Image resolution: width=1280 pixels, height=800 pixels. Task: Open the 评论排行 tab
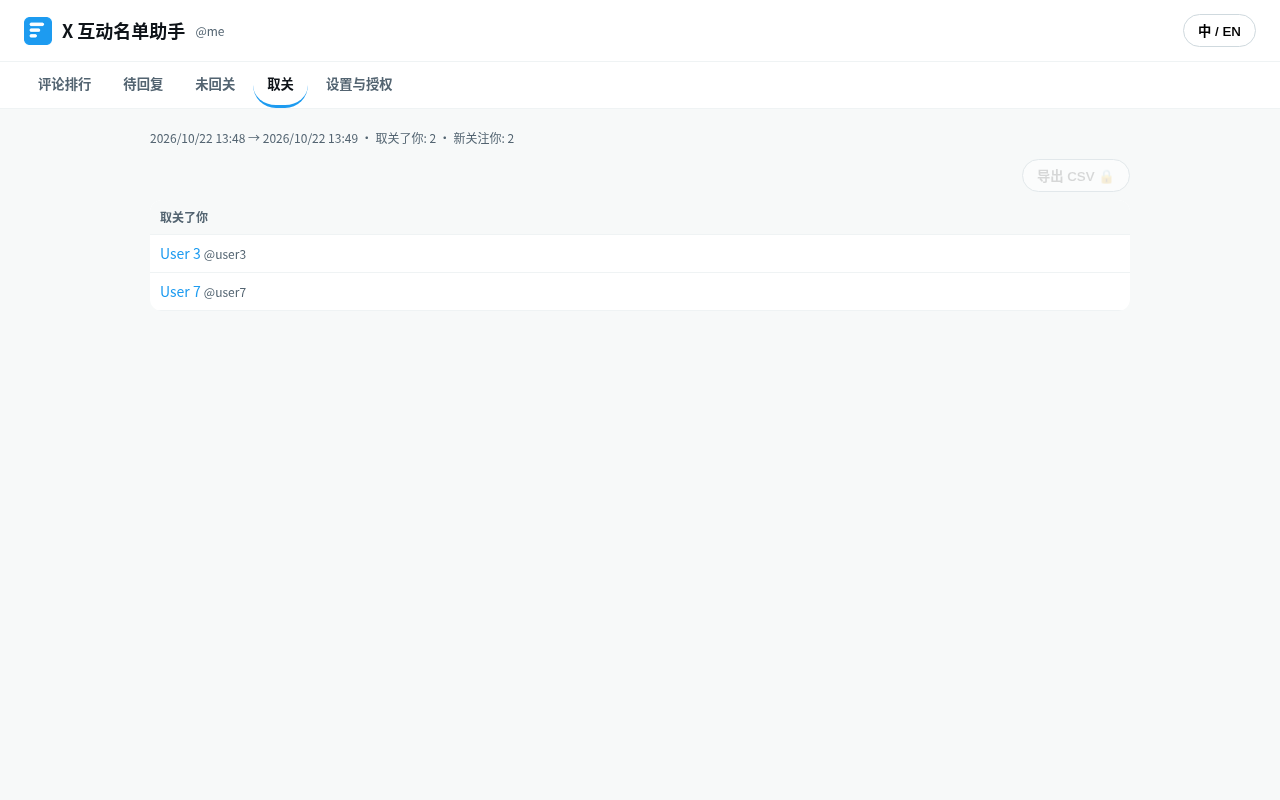[x=64, y=85]
